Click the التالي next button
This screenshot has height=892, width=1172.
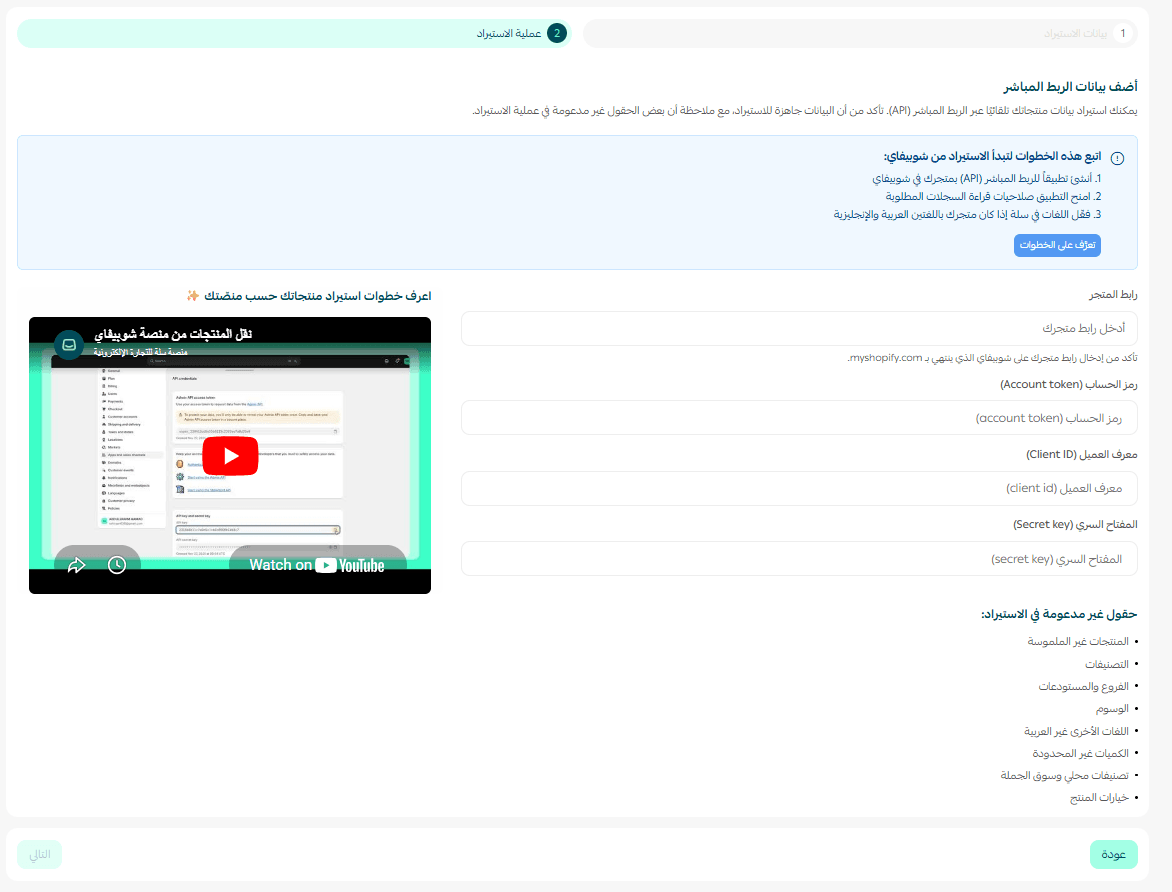[x=40, y=855]
